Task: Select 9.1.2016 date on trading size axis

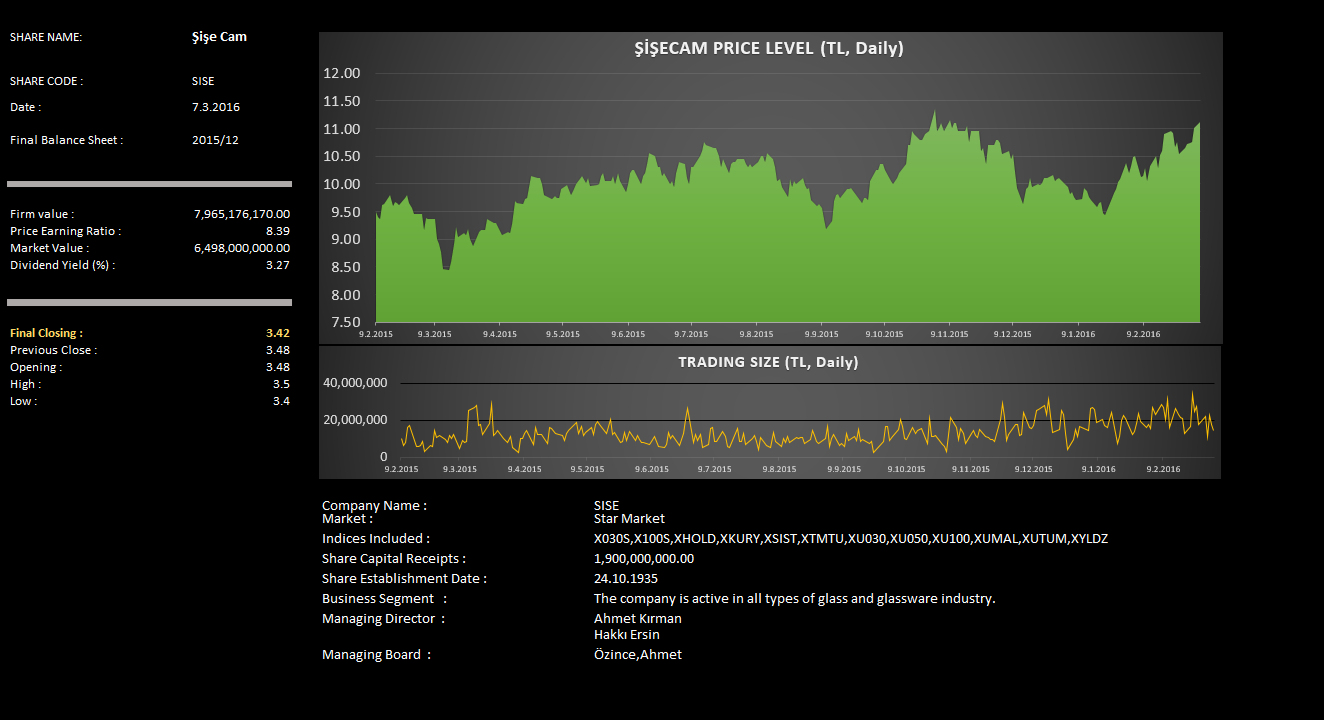Action: [x=1098, y=469]
